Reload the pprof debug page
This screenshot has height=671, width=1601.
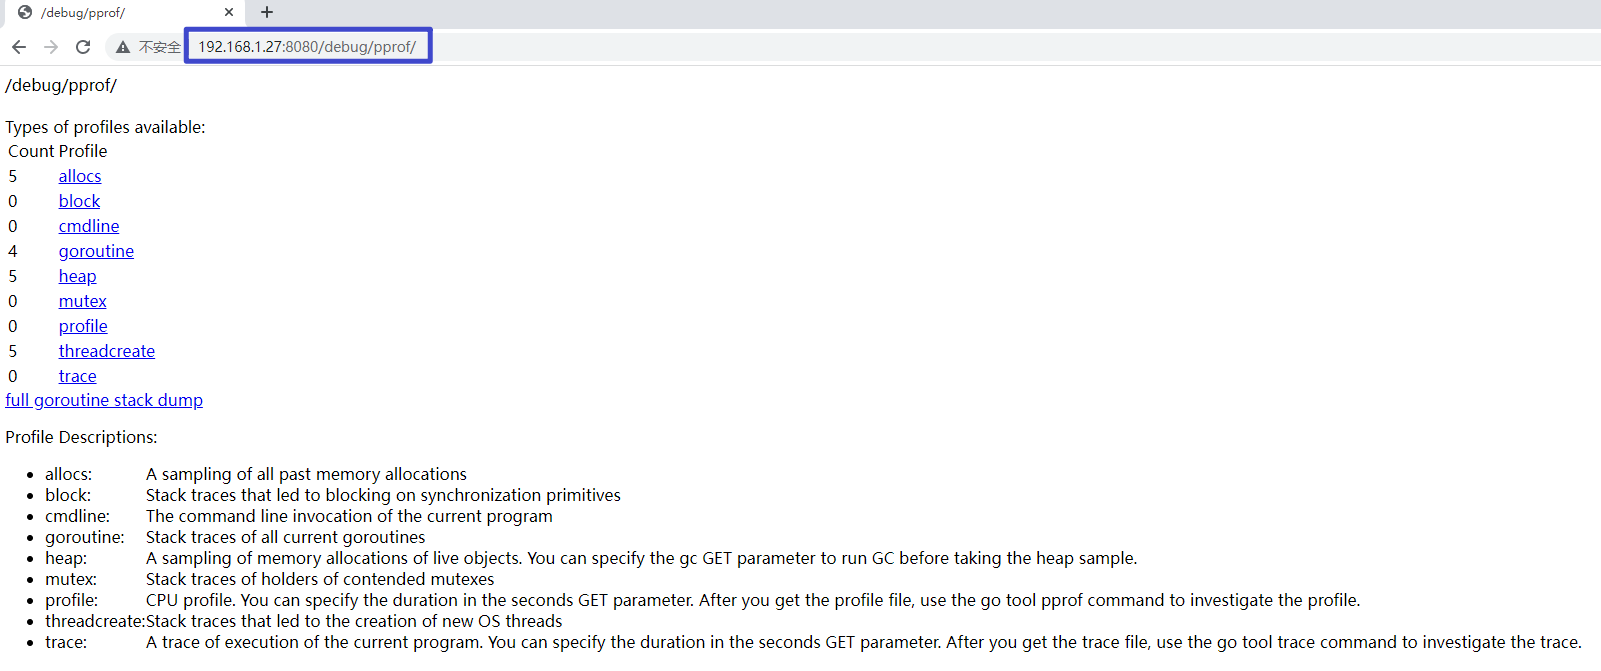83,46
